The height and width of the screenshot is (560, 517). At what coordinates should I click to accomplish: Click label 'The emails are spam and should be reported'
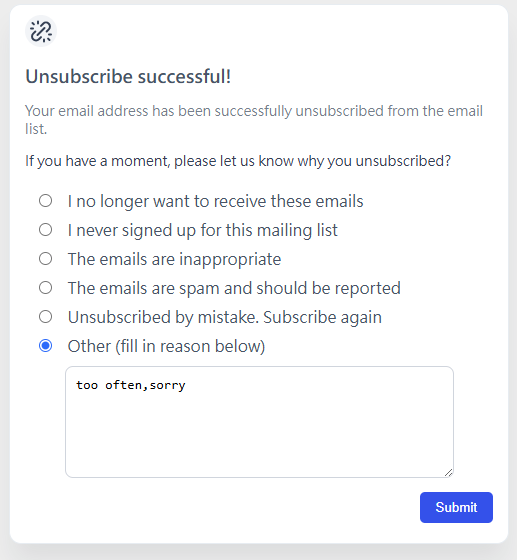234,288
